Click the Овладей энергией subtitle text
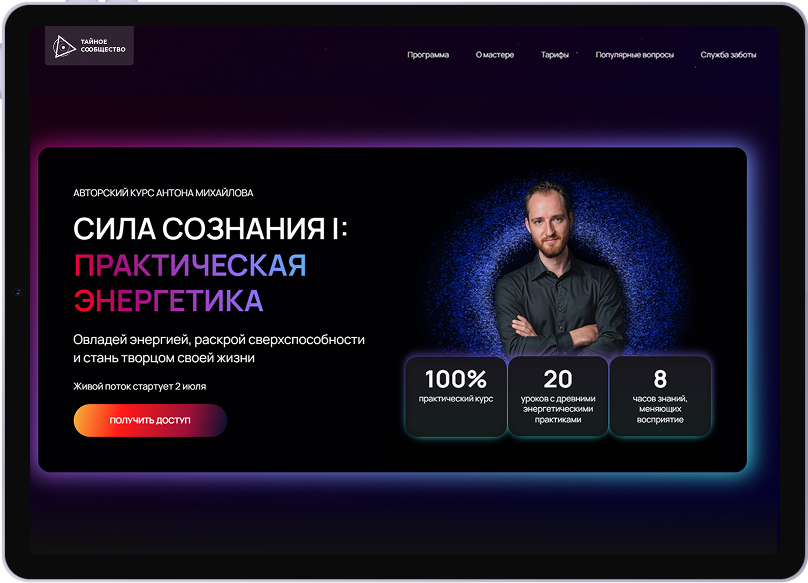The height and width of the screenshot is (583, 808). [219, 348]
